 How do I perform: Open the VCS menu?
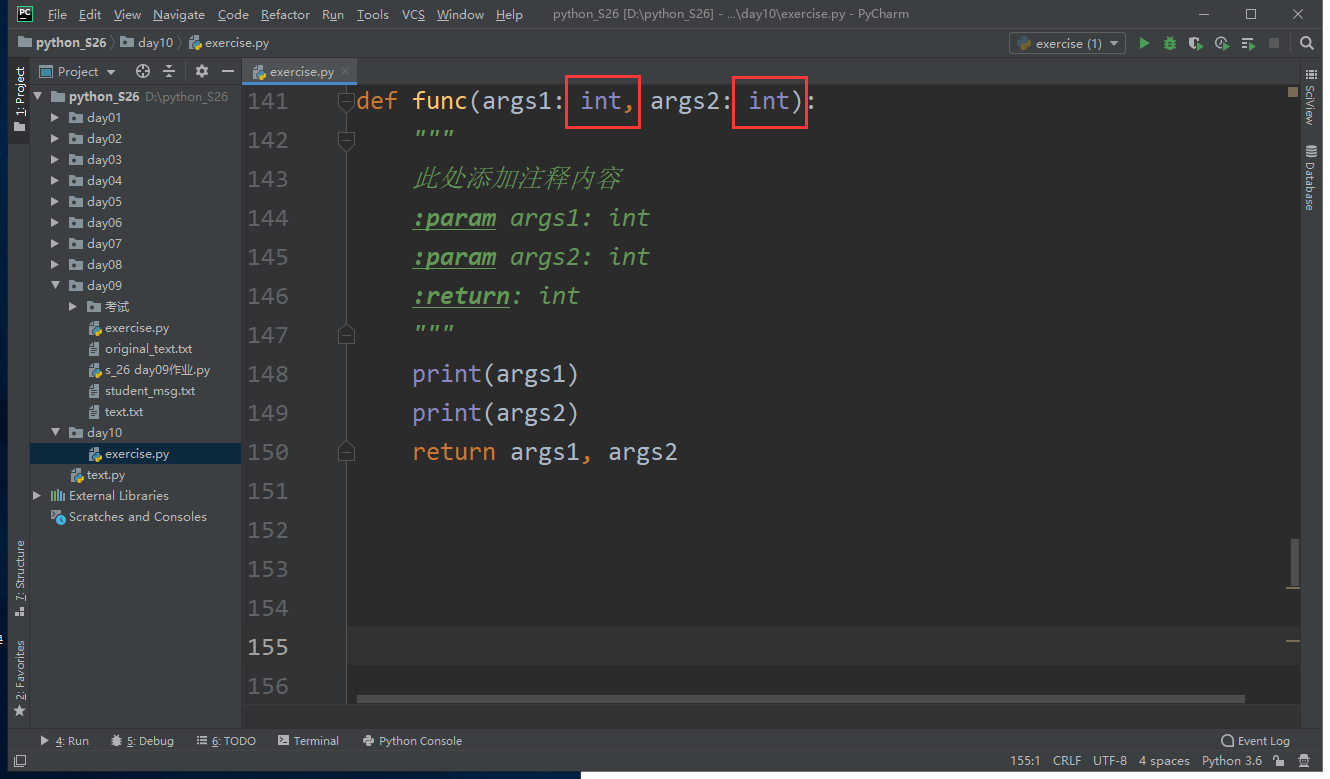[413, 15]
